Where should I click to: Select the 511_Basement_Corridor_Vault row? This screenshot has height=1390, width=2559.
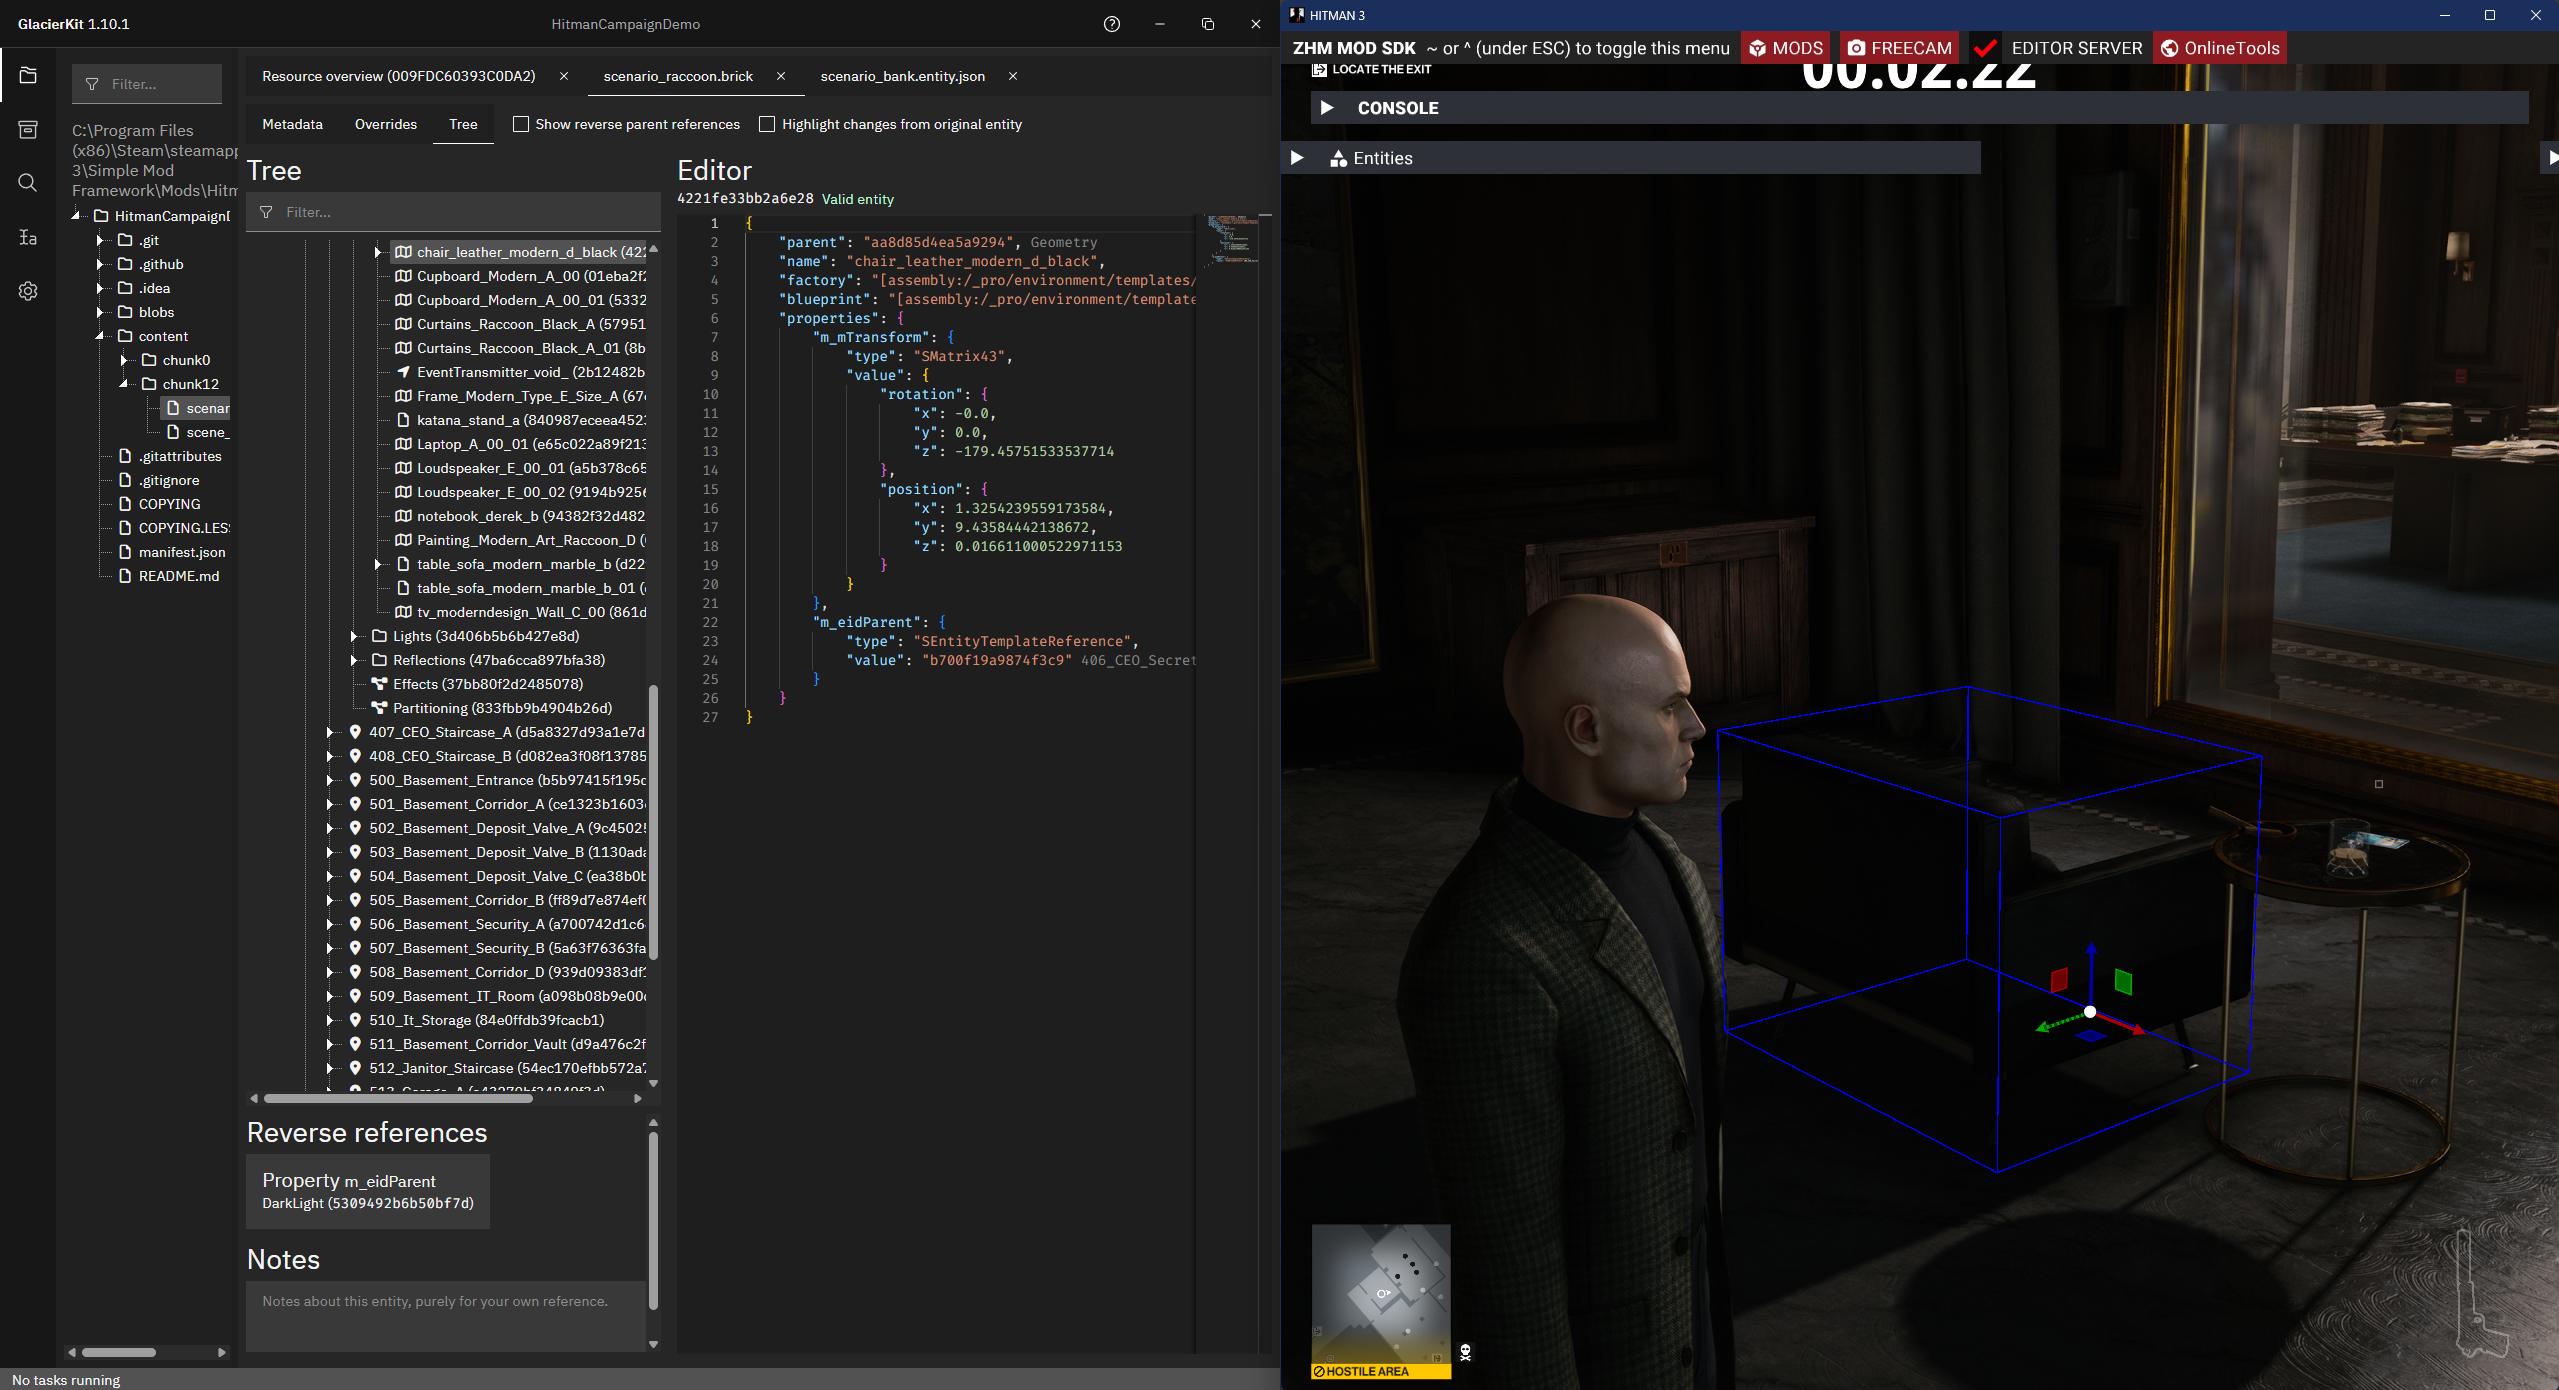(495, 1044)
